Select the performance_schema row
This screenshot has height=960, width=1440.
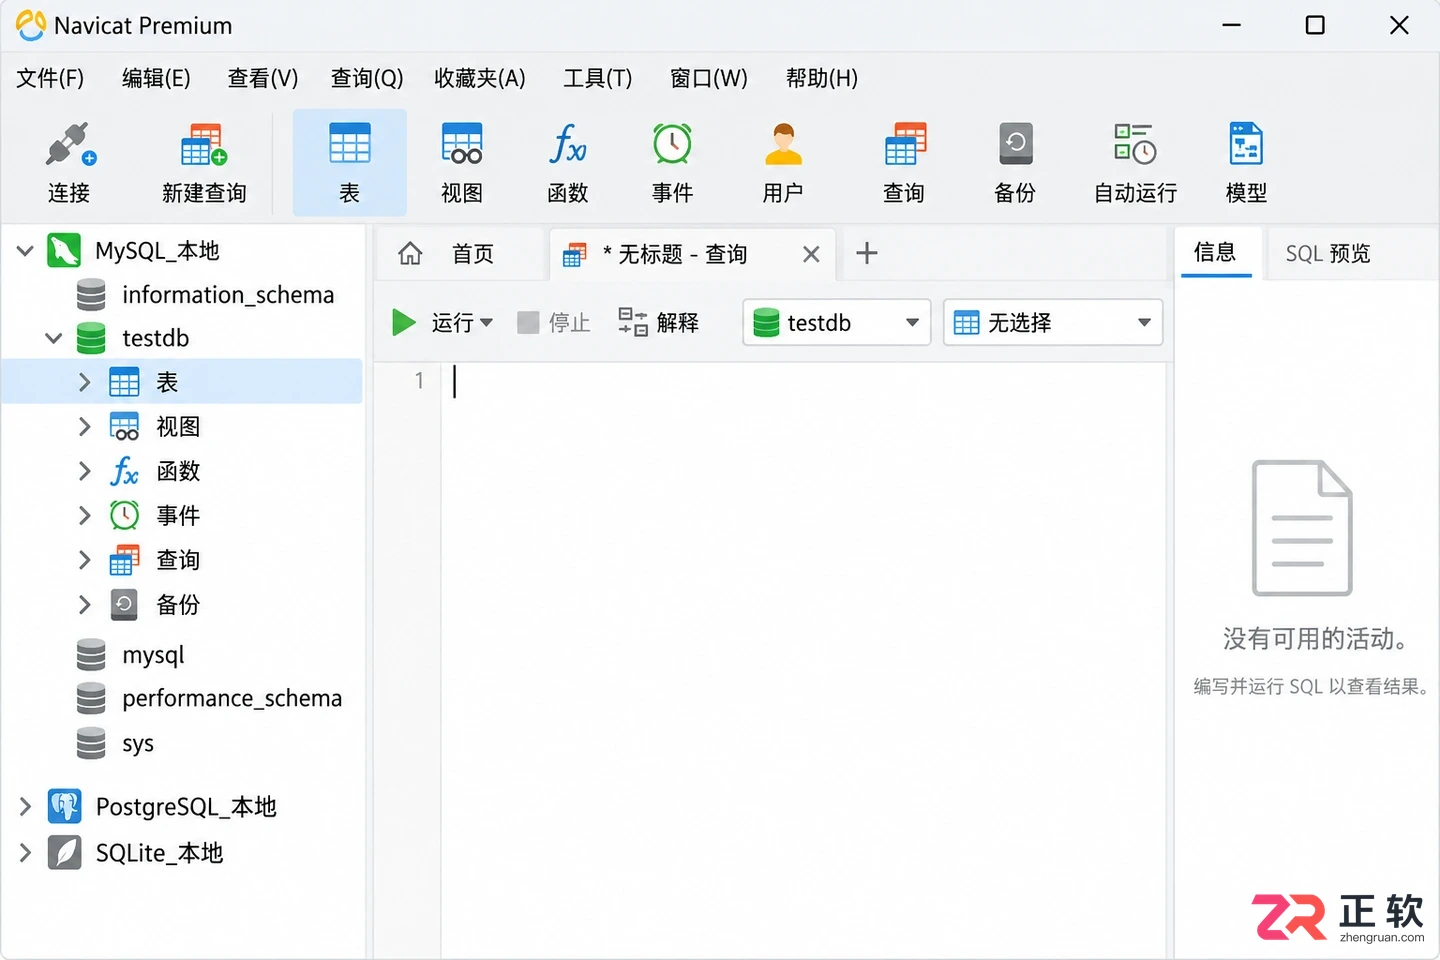tap(182, 698)
